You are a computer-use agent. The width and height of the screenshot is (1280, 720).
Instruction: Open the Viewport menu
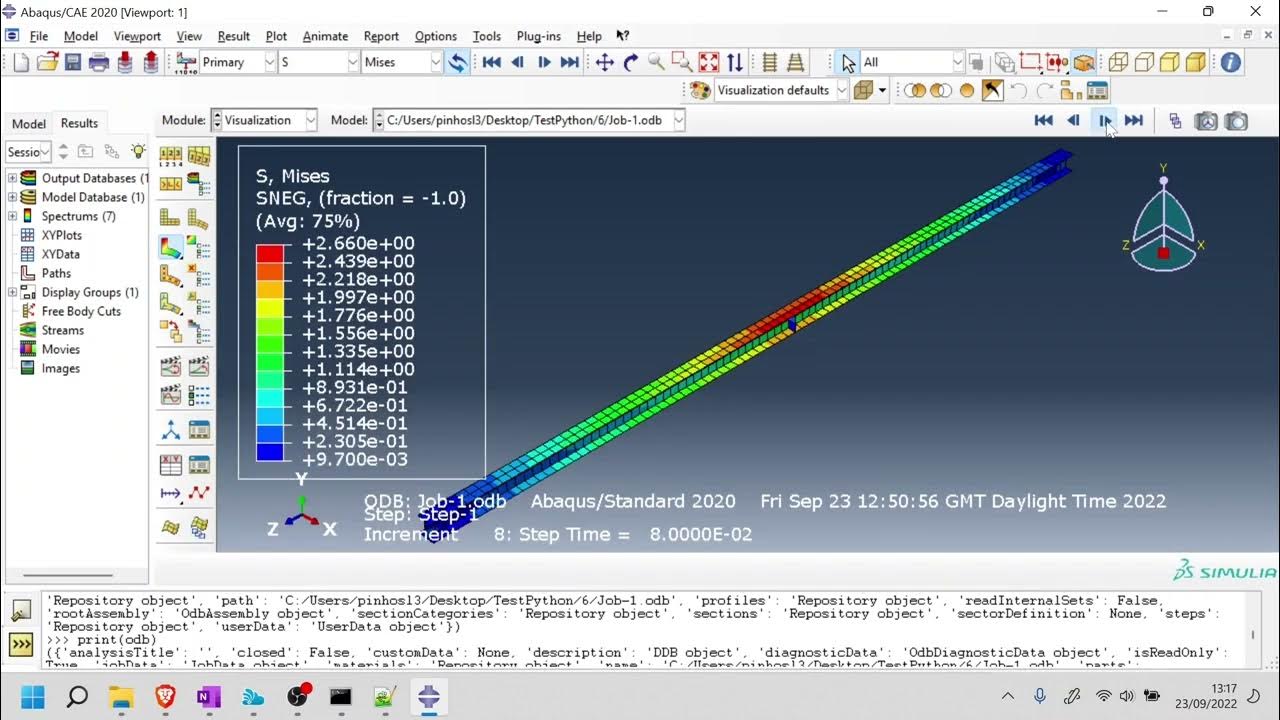click(x=137, y=36)
